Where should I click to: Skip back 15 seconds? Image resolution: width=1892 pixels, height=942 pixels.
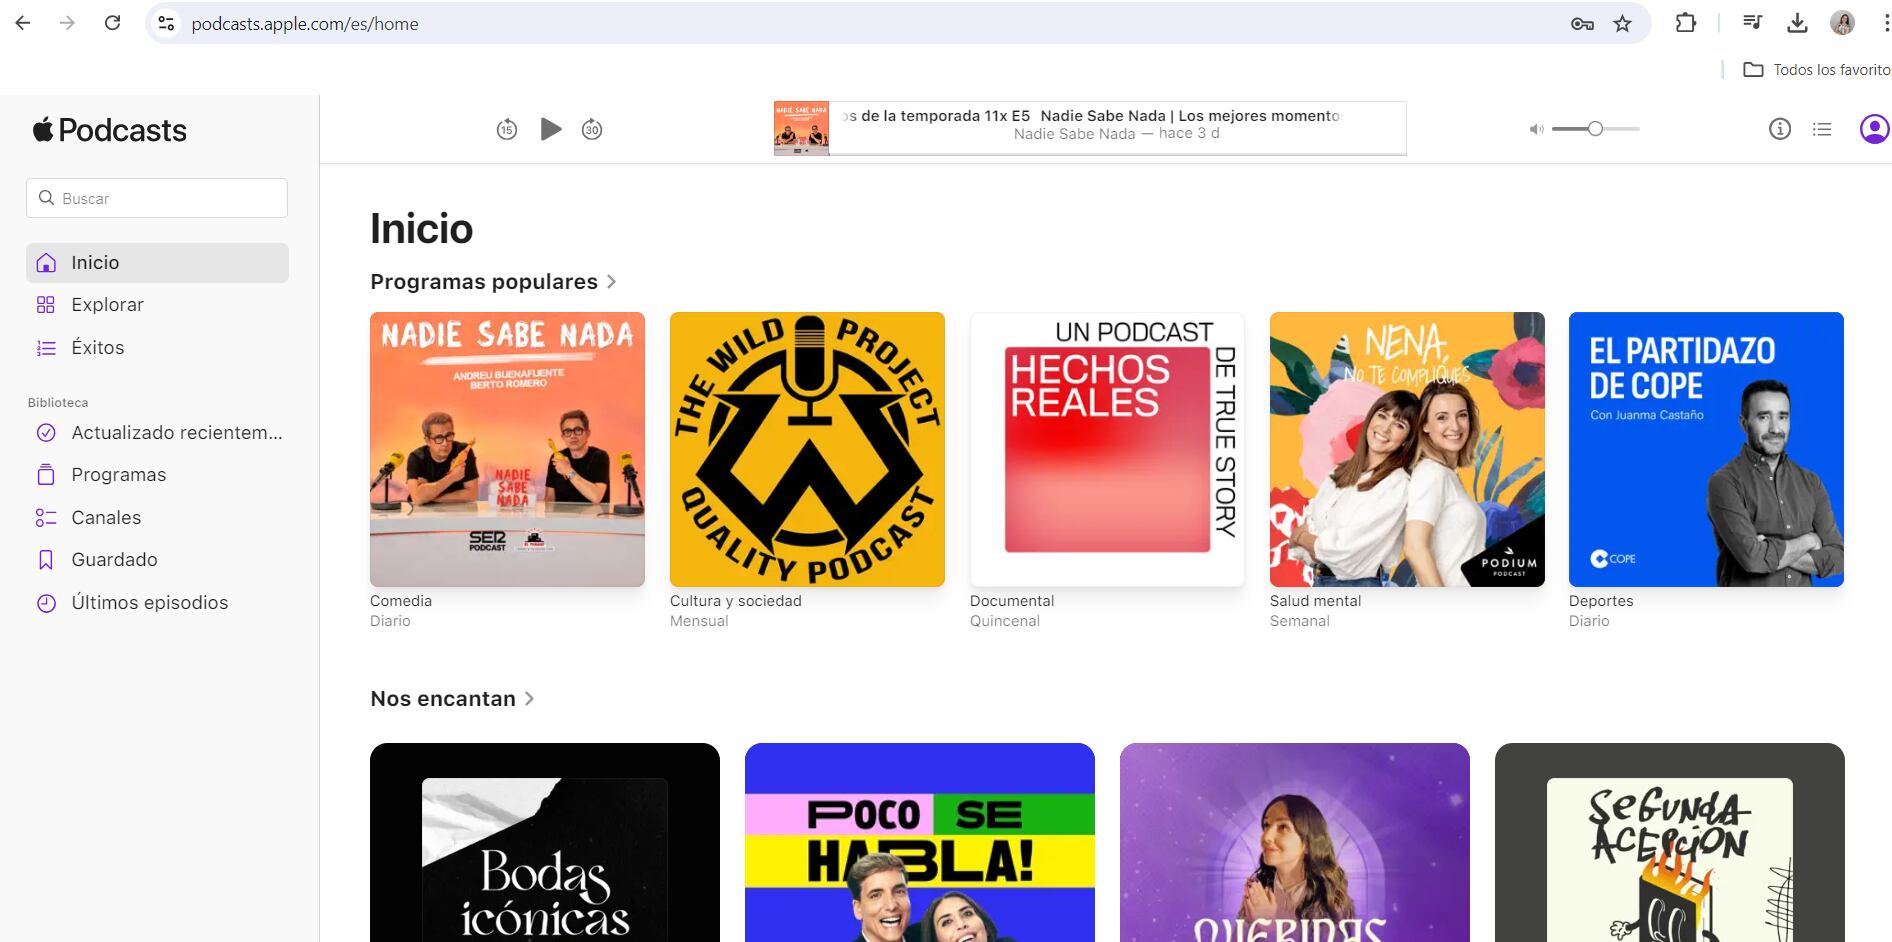(507, 130)
